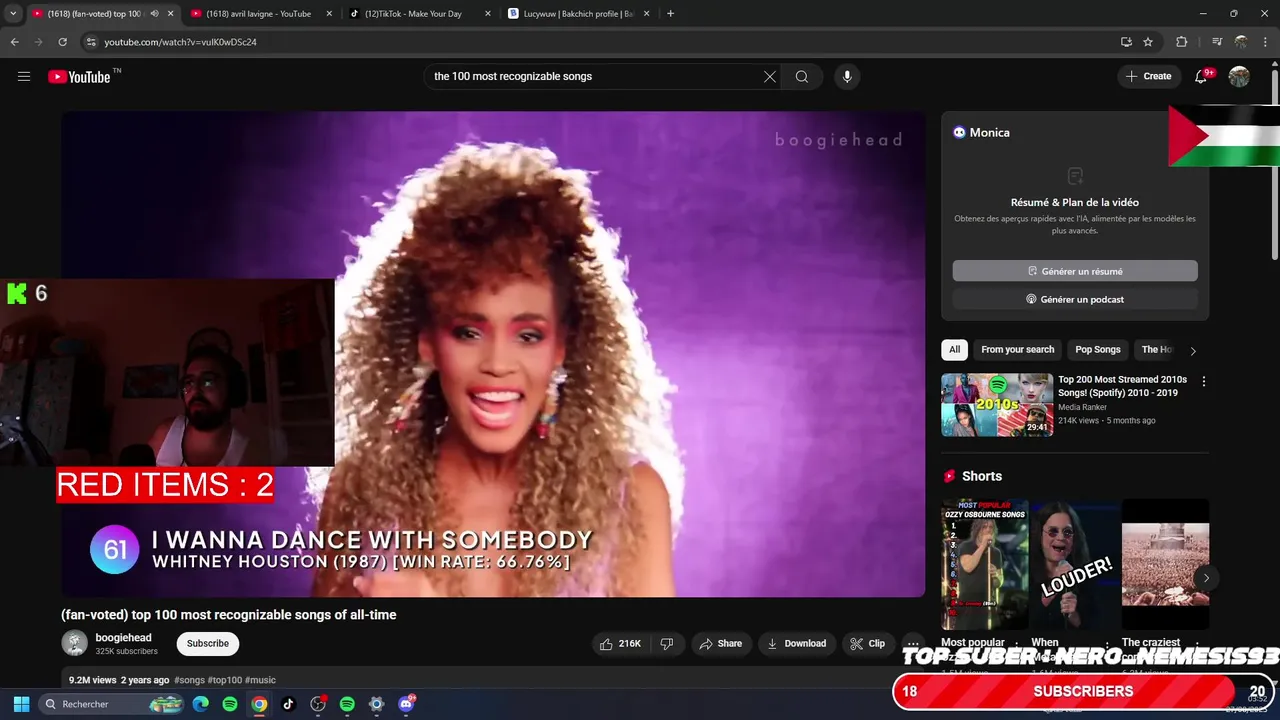Select the From your search chip

(x=1017, y=350)
